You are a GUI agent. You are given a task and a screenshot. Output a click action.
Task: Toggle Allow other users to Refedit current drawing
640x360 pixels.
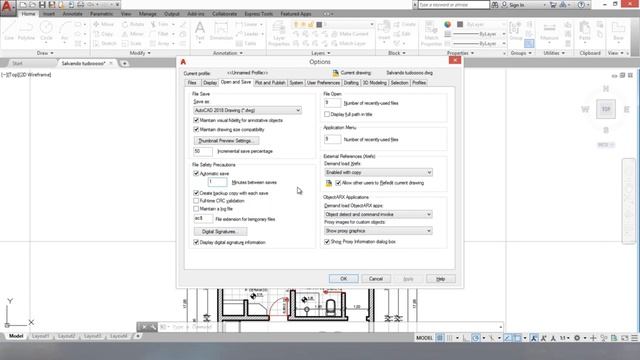tap(338, 183)
